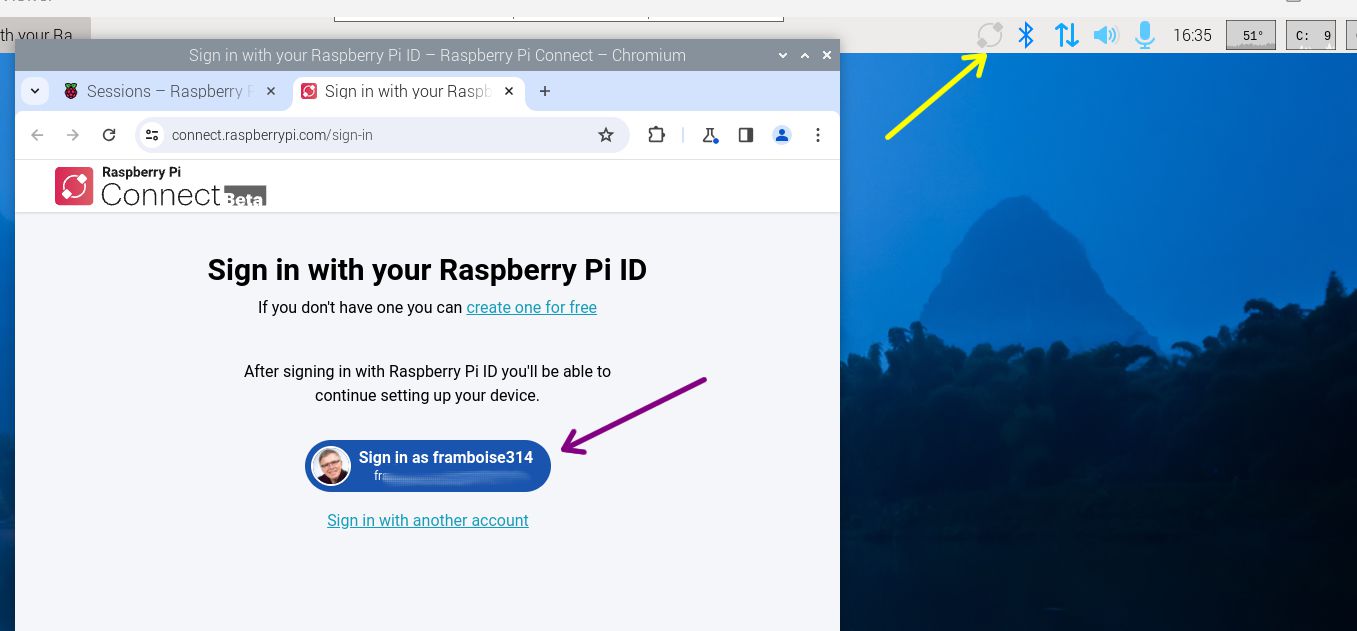Open the Chromium profile avatar
The image size is (1357, 631).
[x=782, y=135]
